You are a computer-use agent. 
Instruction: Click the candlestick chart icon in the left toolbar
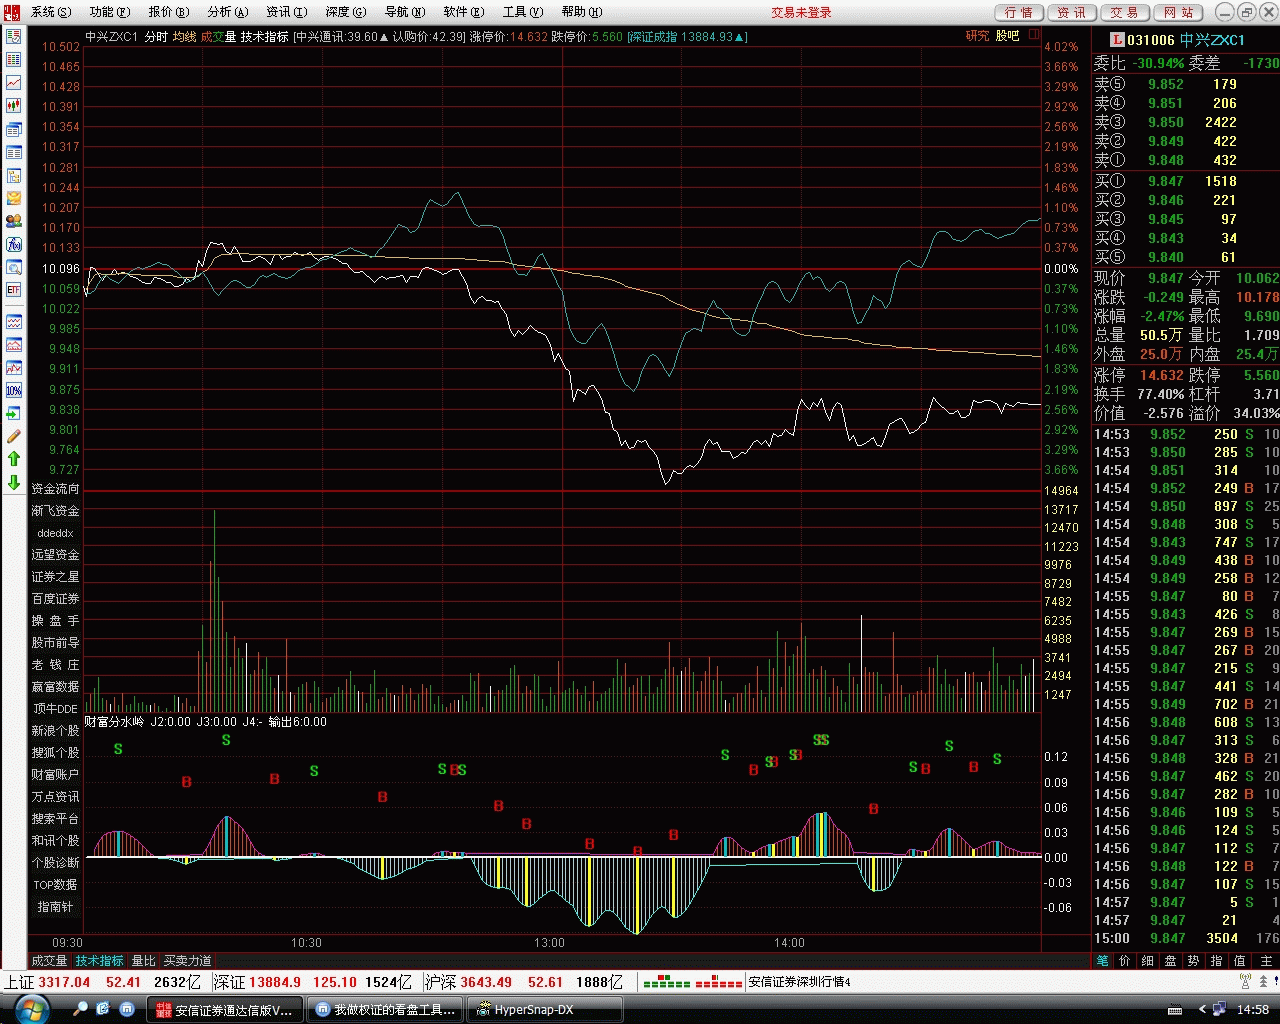point(14,106)
